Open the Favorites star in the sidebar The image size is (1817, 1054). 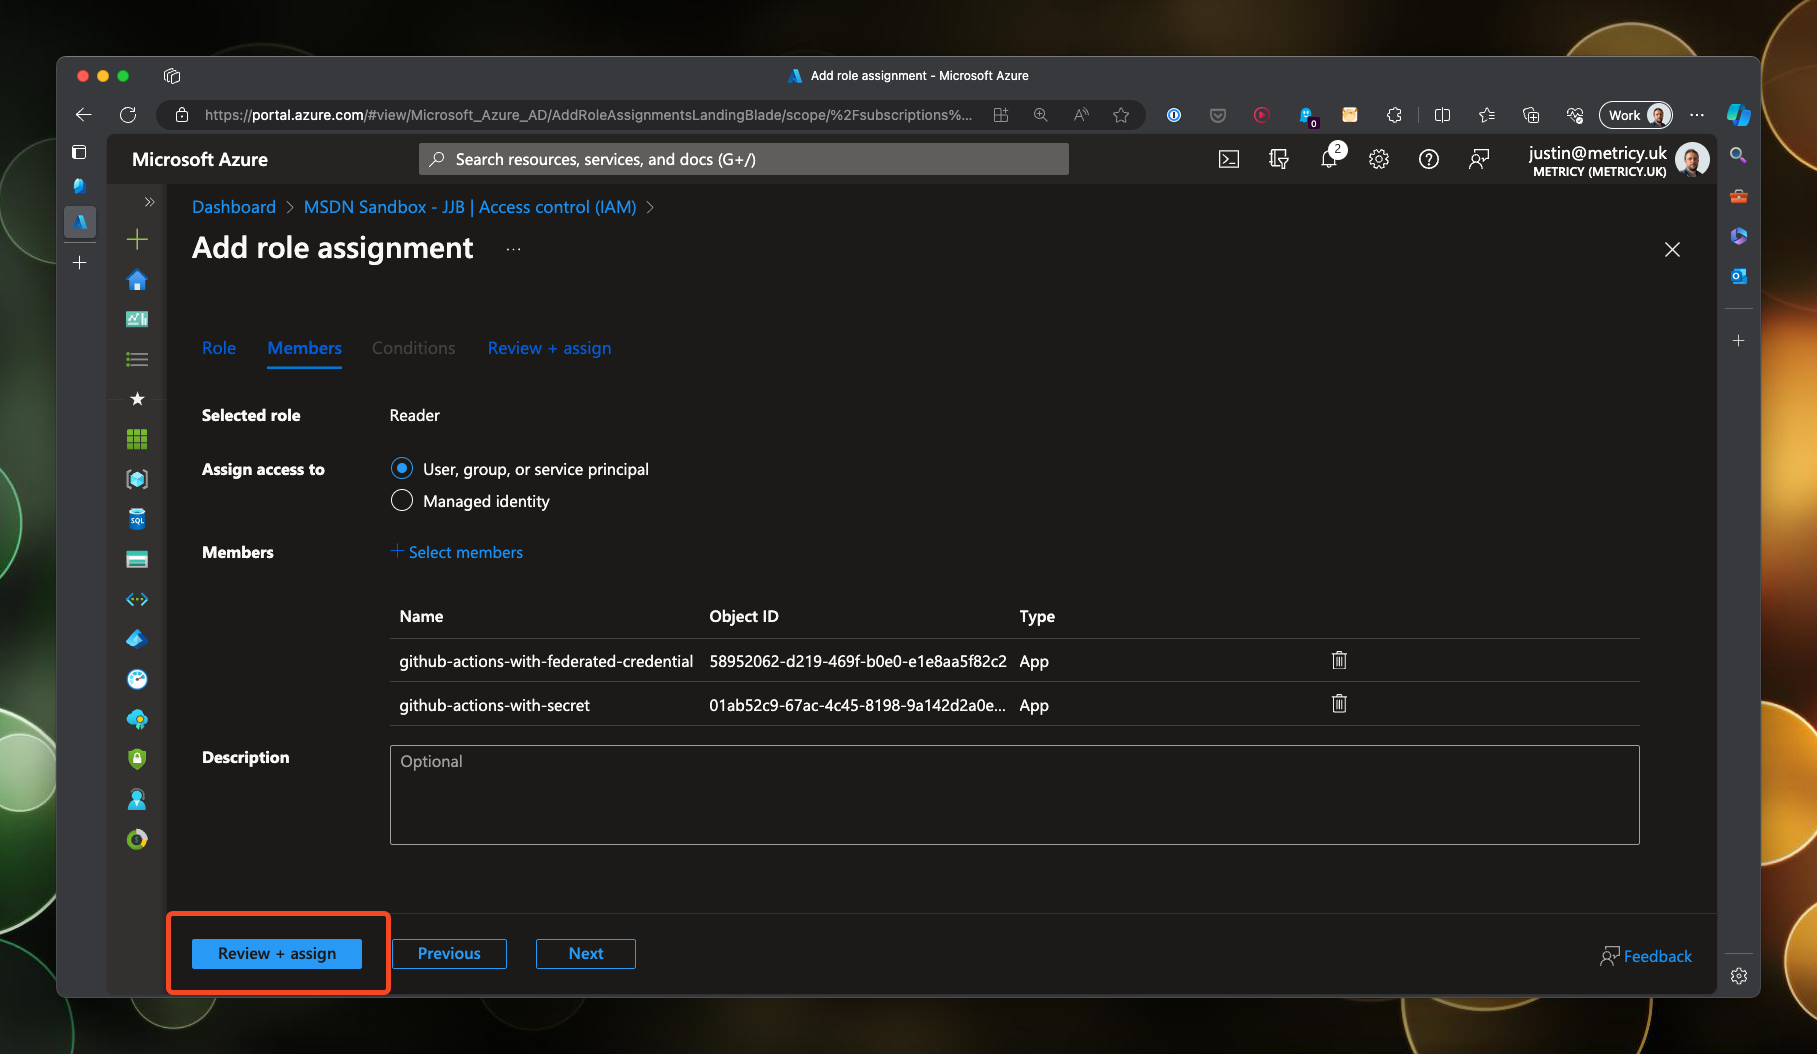pos(136,398)
